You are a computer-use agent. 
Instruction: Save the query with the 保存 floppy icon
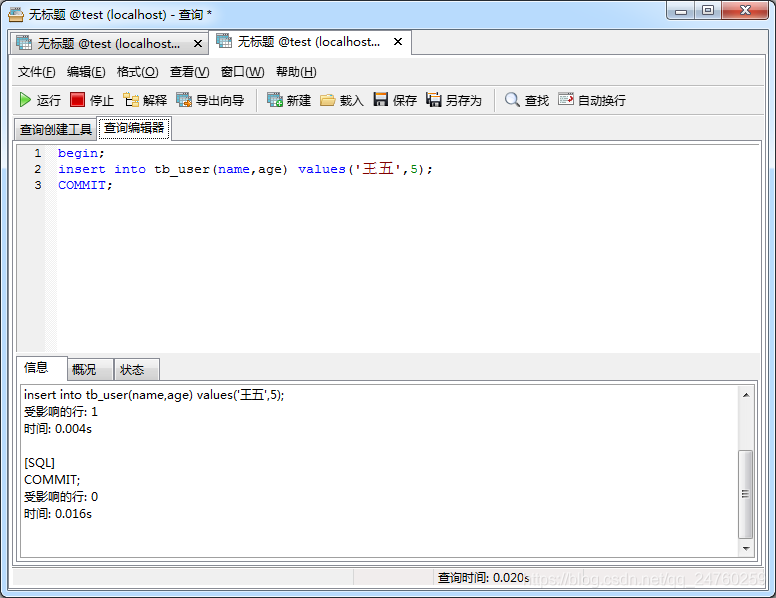[381, 100]
